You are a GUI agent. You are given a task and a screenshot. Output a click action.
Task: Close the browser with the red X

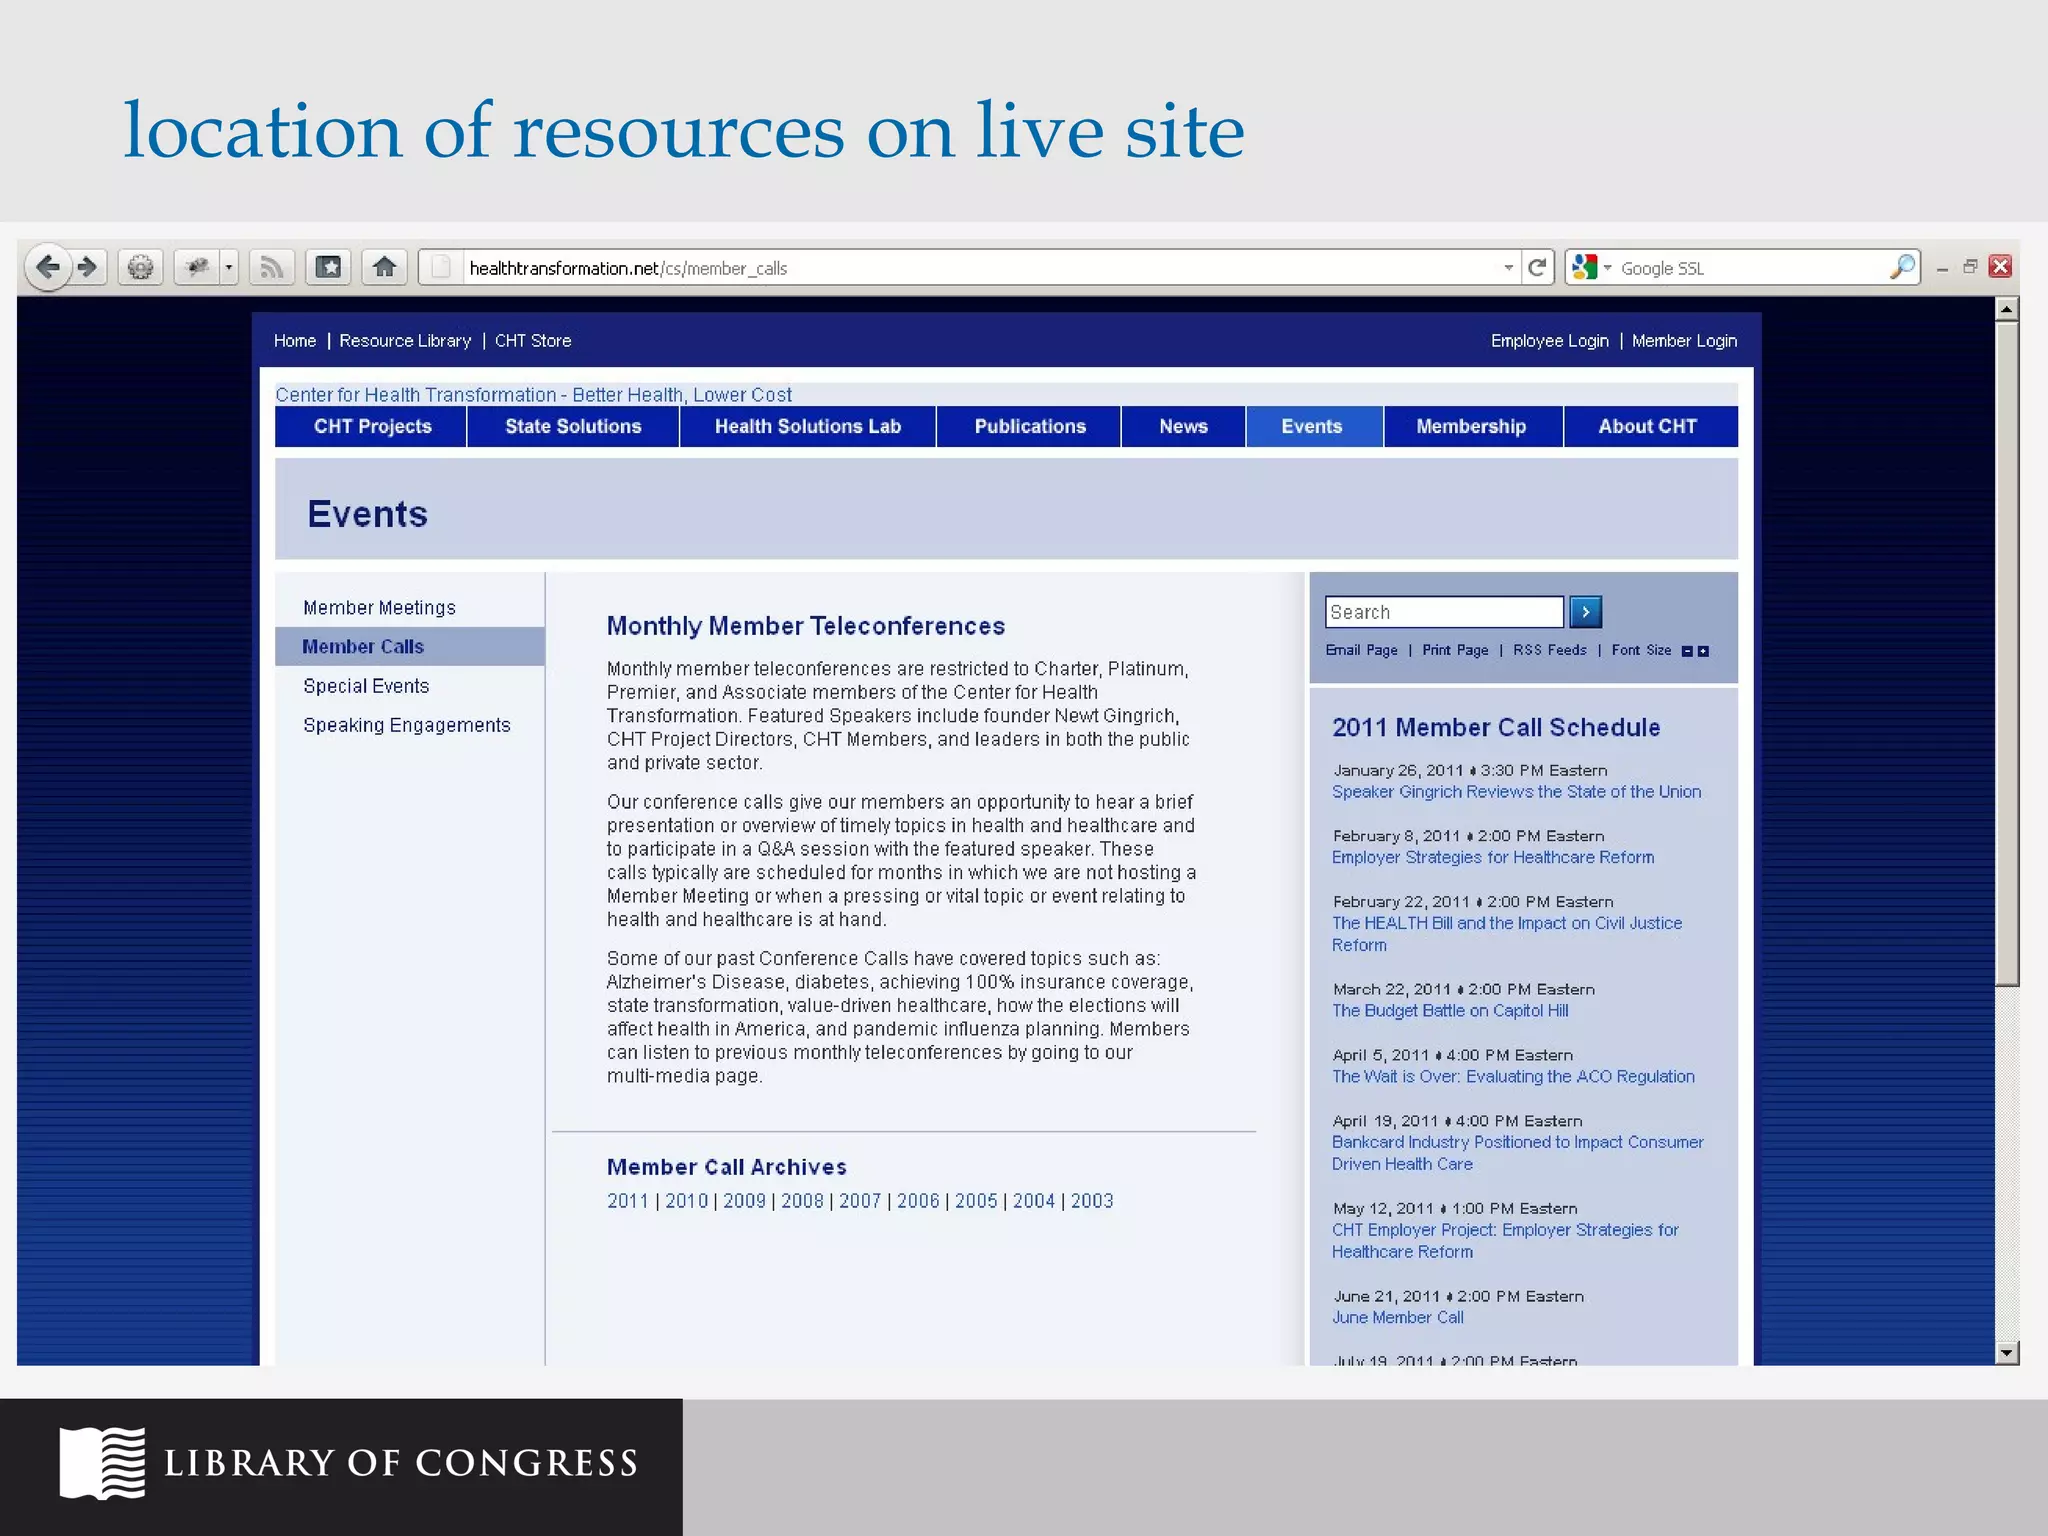tap(2000, 266)
